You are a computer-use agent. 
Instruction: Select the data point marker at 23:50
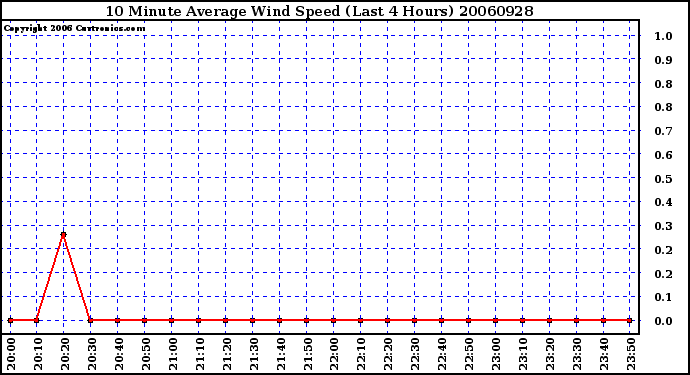coord(630,320)
